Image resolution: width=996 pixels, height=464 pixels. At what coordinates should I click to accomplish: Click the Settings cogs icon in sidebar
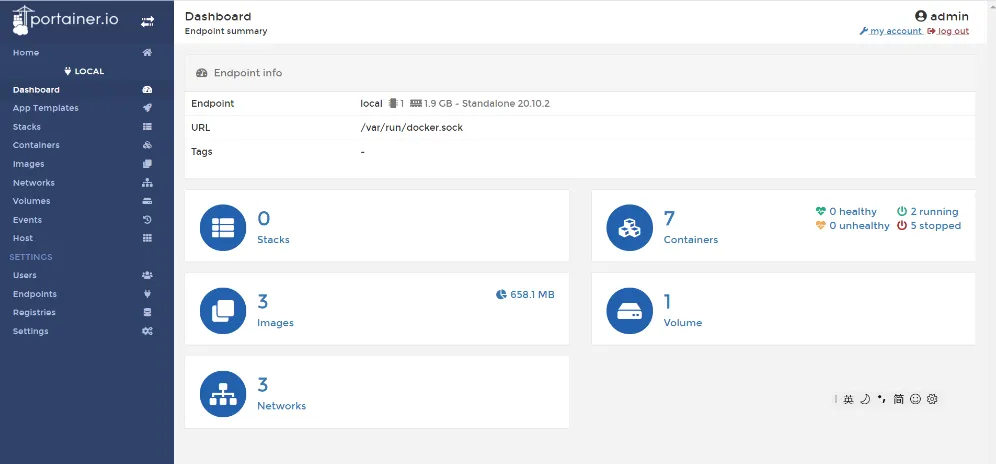coord(147,331)
